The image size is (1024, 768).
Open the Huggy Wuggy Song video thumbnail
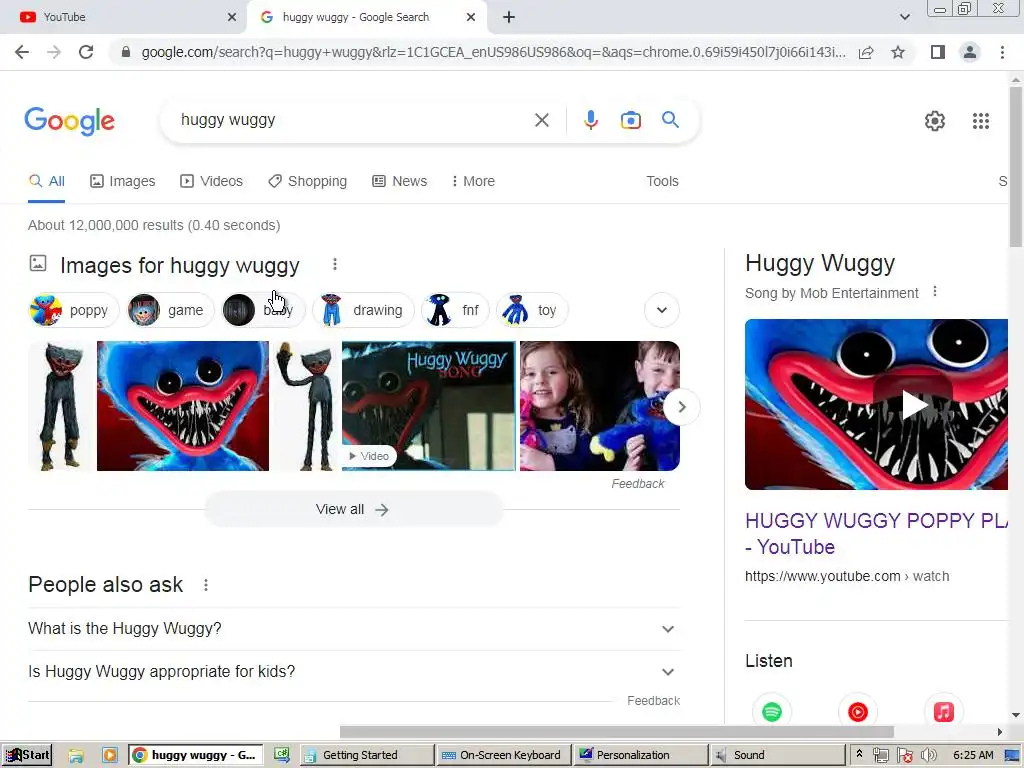click(x=428, y=406)
